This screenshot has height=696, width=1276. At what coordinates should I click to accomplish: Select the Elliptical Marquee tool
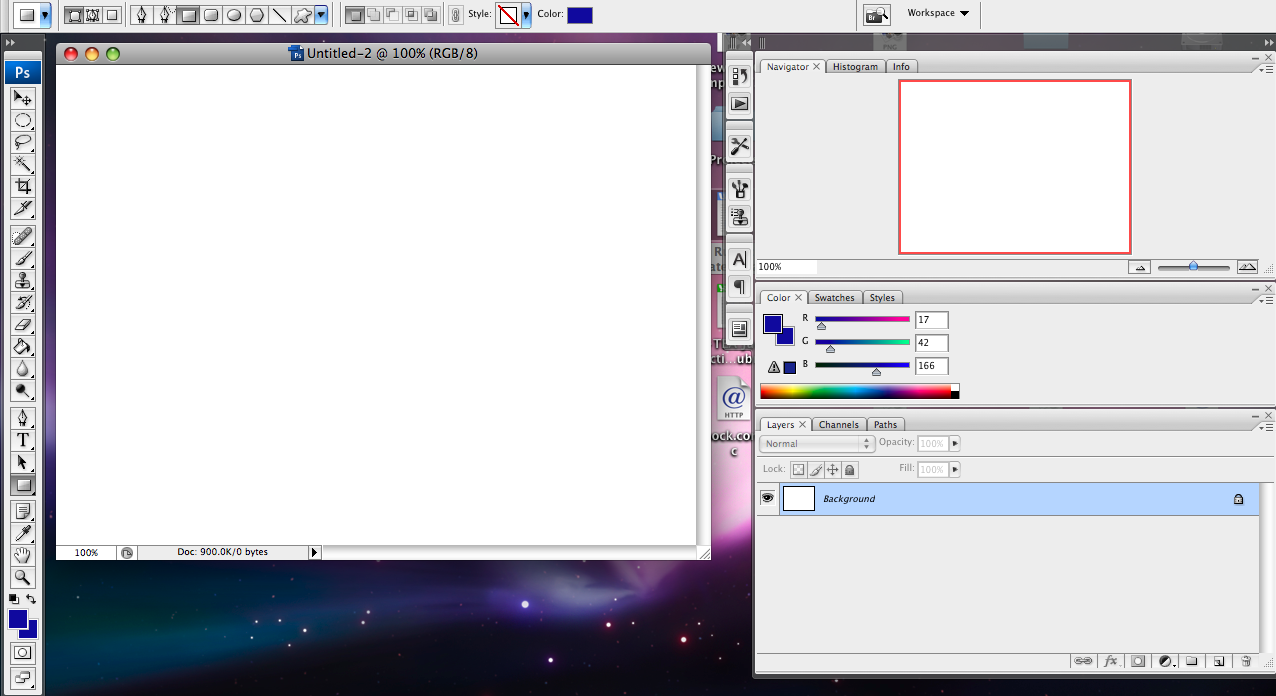click(22, 120)
